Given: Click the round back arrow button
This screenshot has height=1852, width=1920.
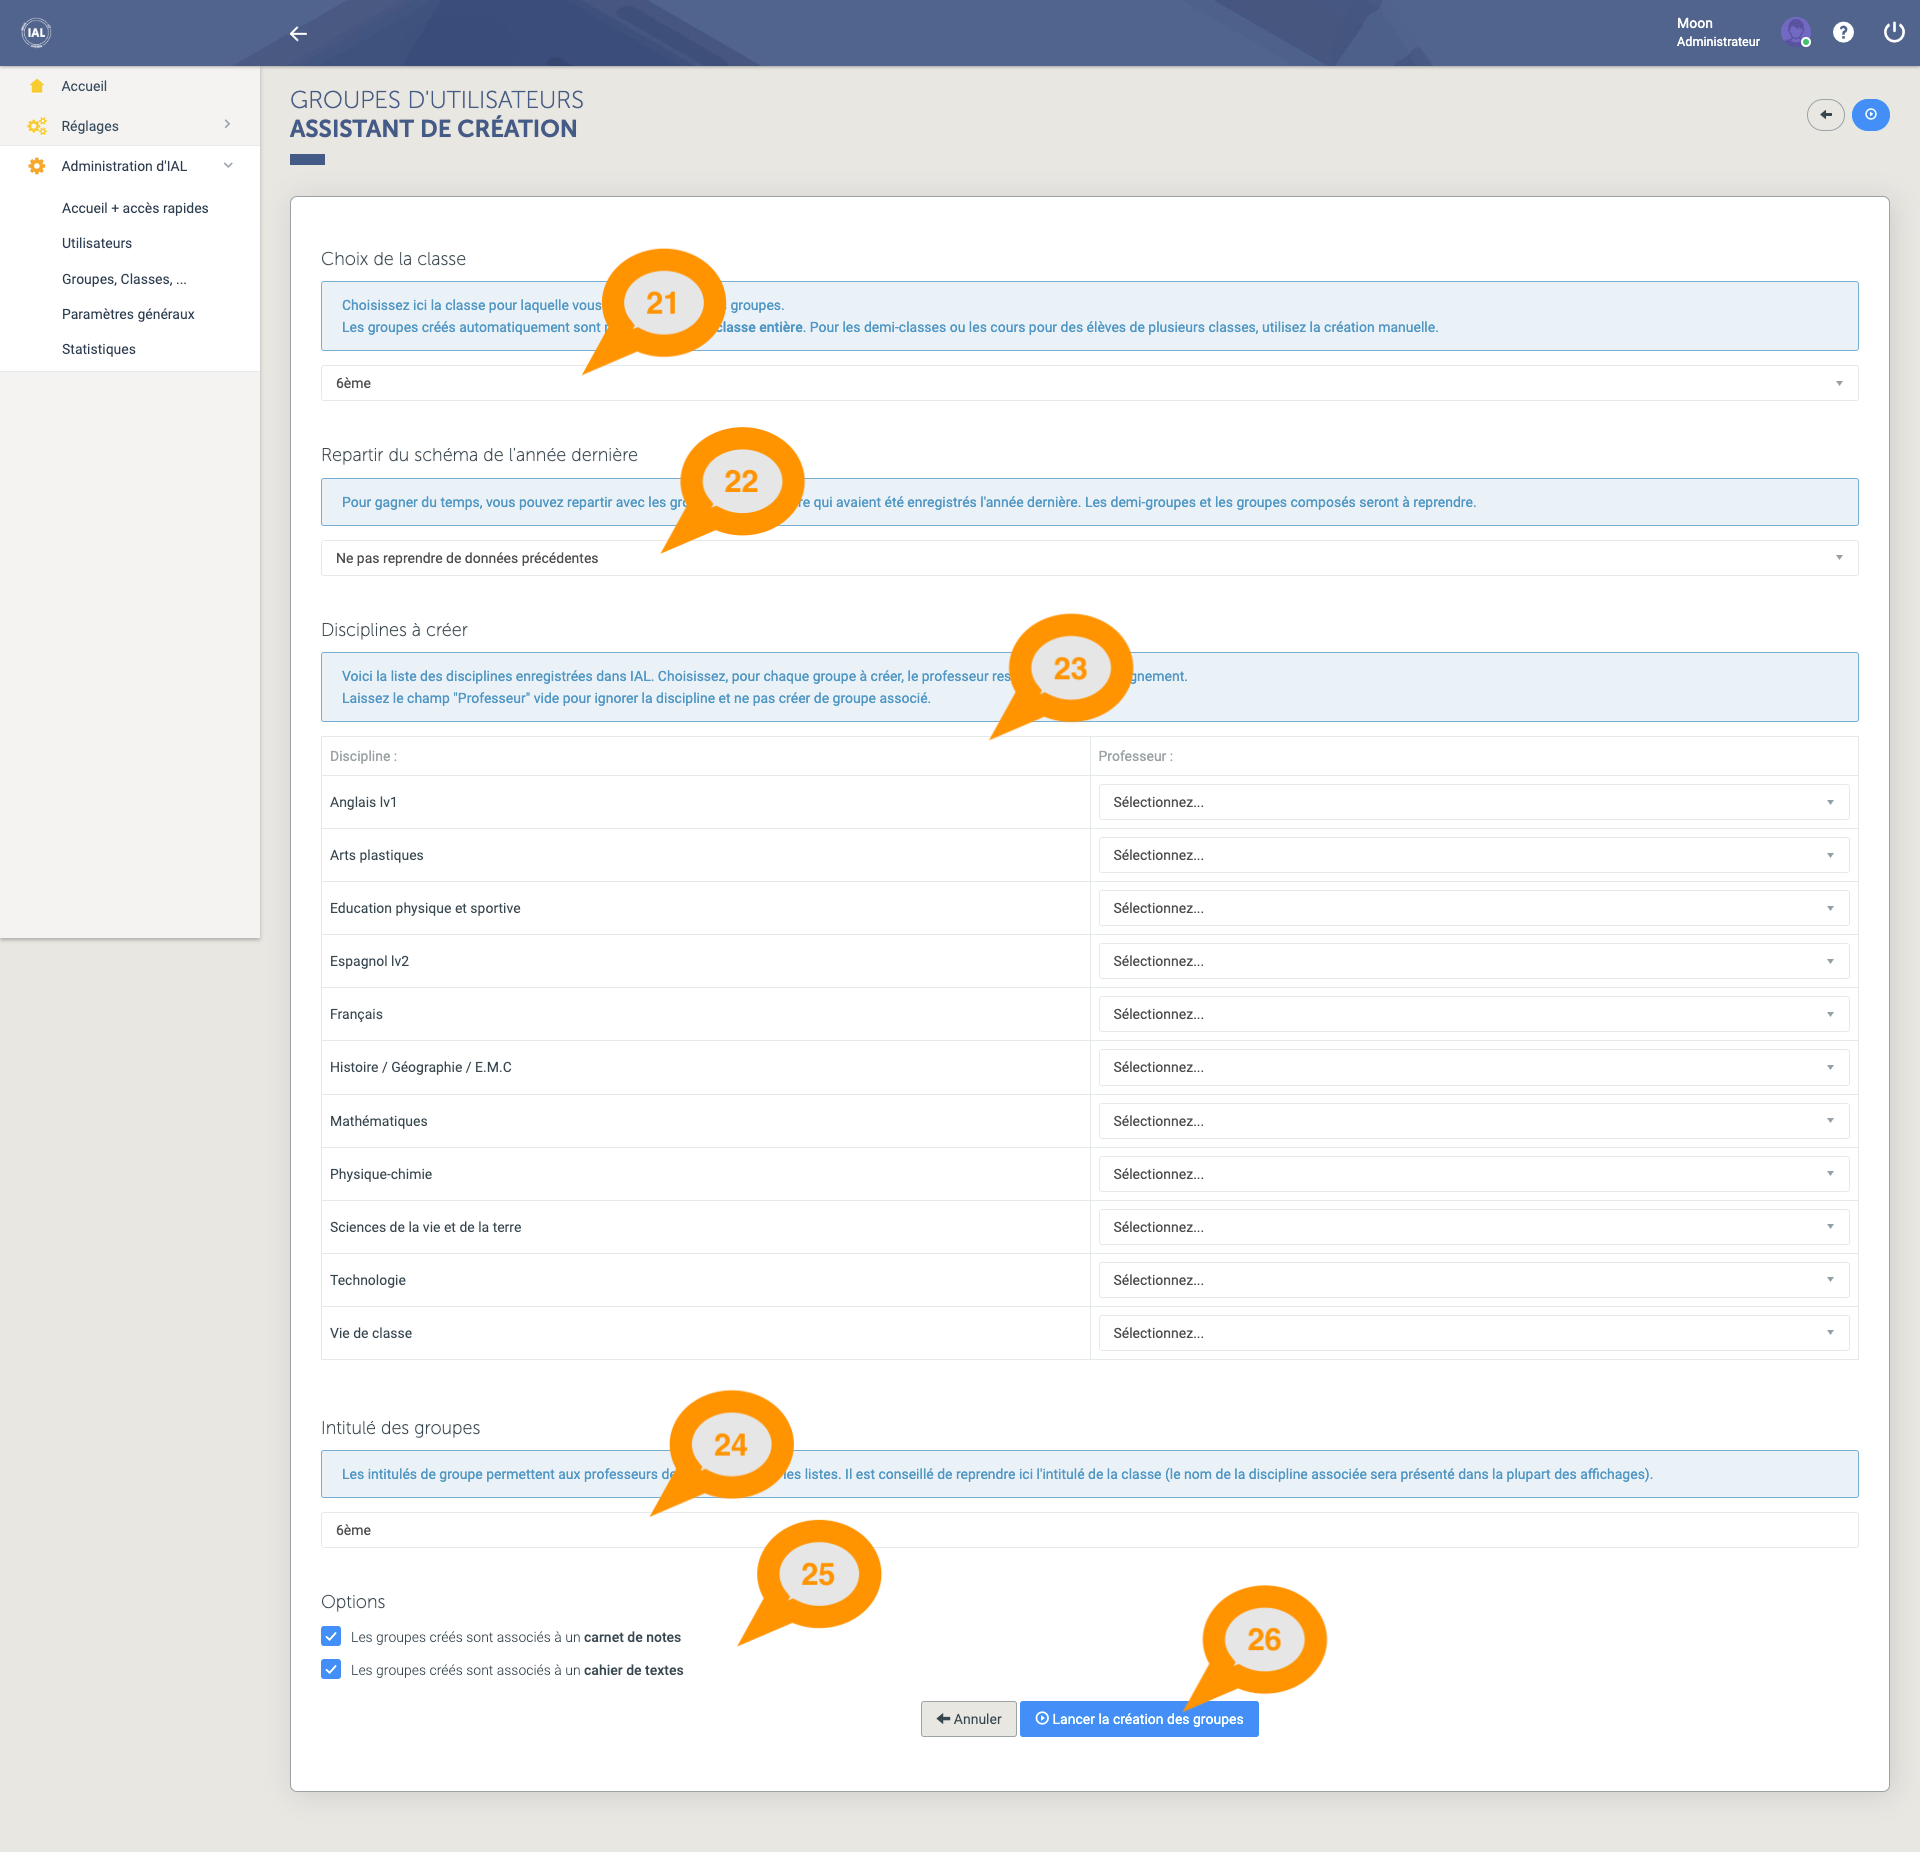Looking at the screenshot, I should pos(1826,115).
